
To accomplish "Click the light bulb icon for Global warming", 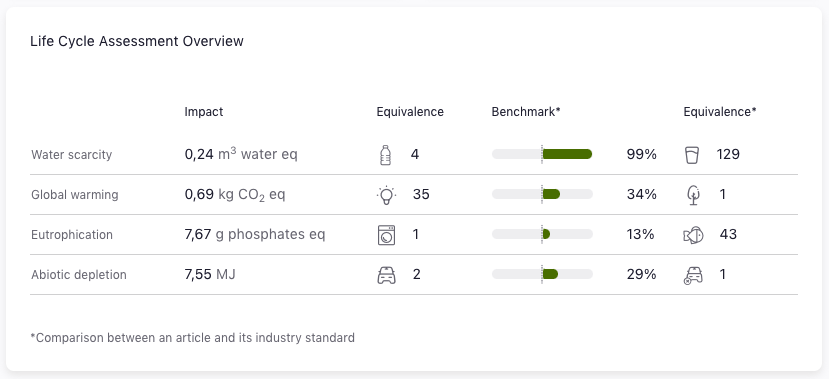I will (x=386, y=195).
